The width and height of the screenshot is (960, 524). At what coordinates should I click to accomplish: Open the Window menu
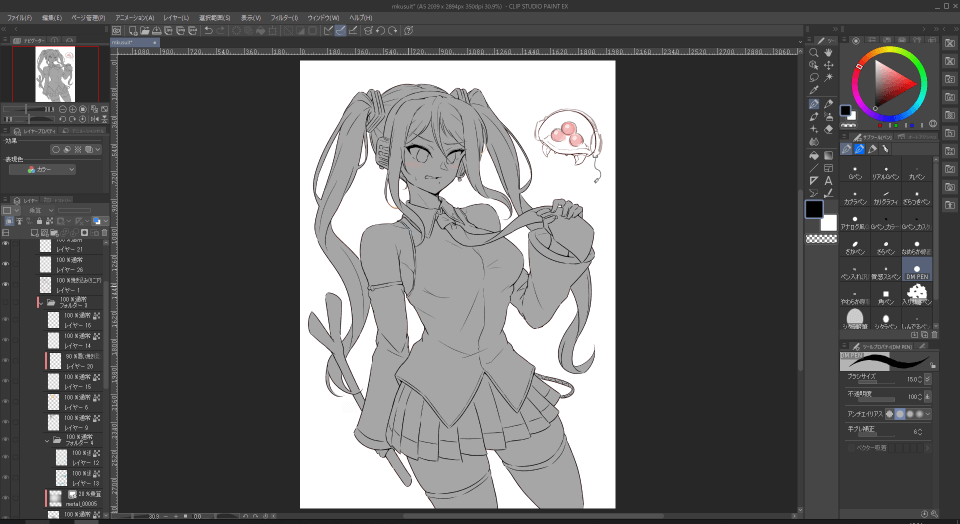[323, 18]
